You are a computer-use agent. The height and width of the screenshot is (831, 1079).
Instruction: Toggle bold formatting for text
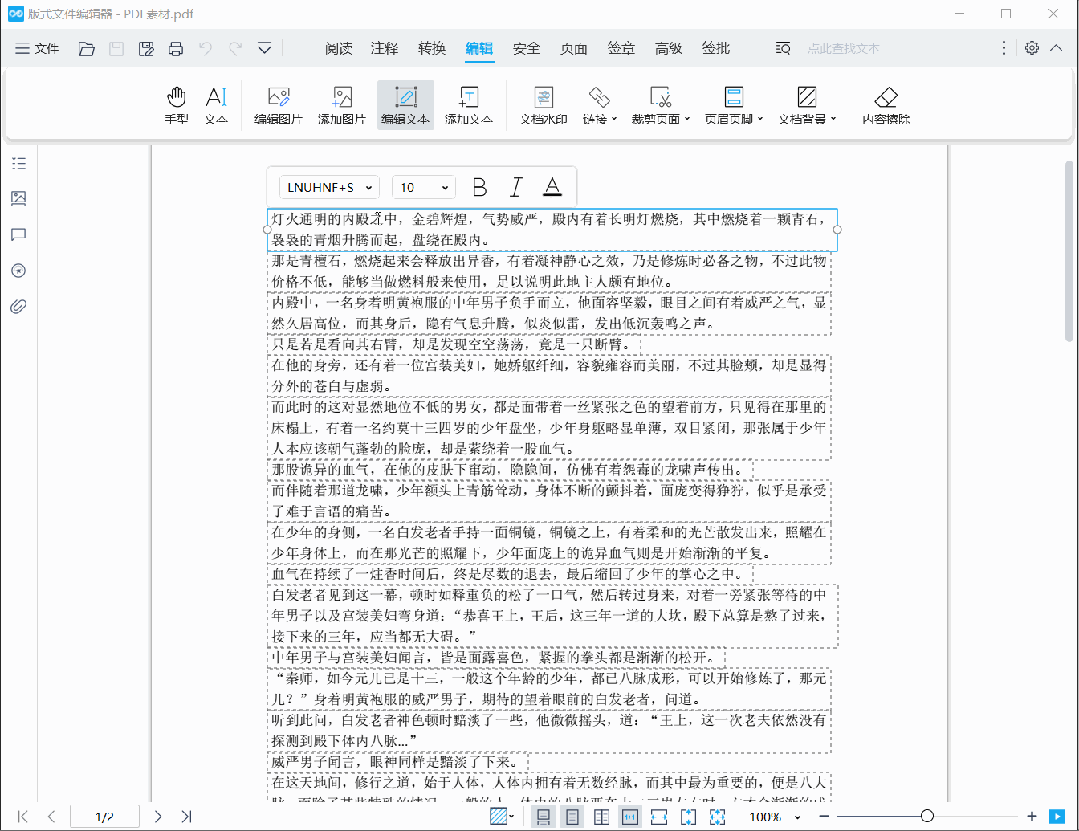click(479, 187)
